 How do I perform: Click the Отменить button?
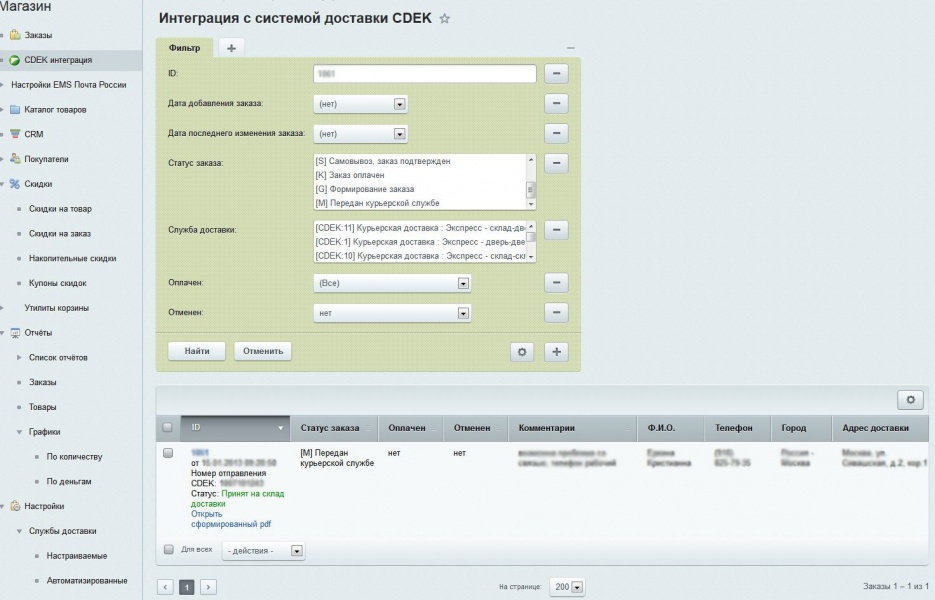[263, 351]
